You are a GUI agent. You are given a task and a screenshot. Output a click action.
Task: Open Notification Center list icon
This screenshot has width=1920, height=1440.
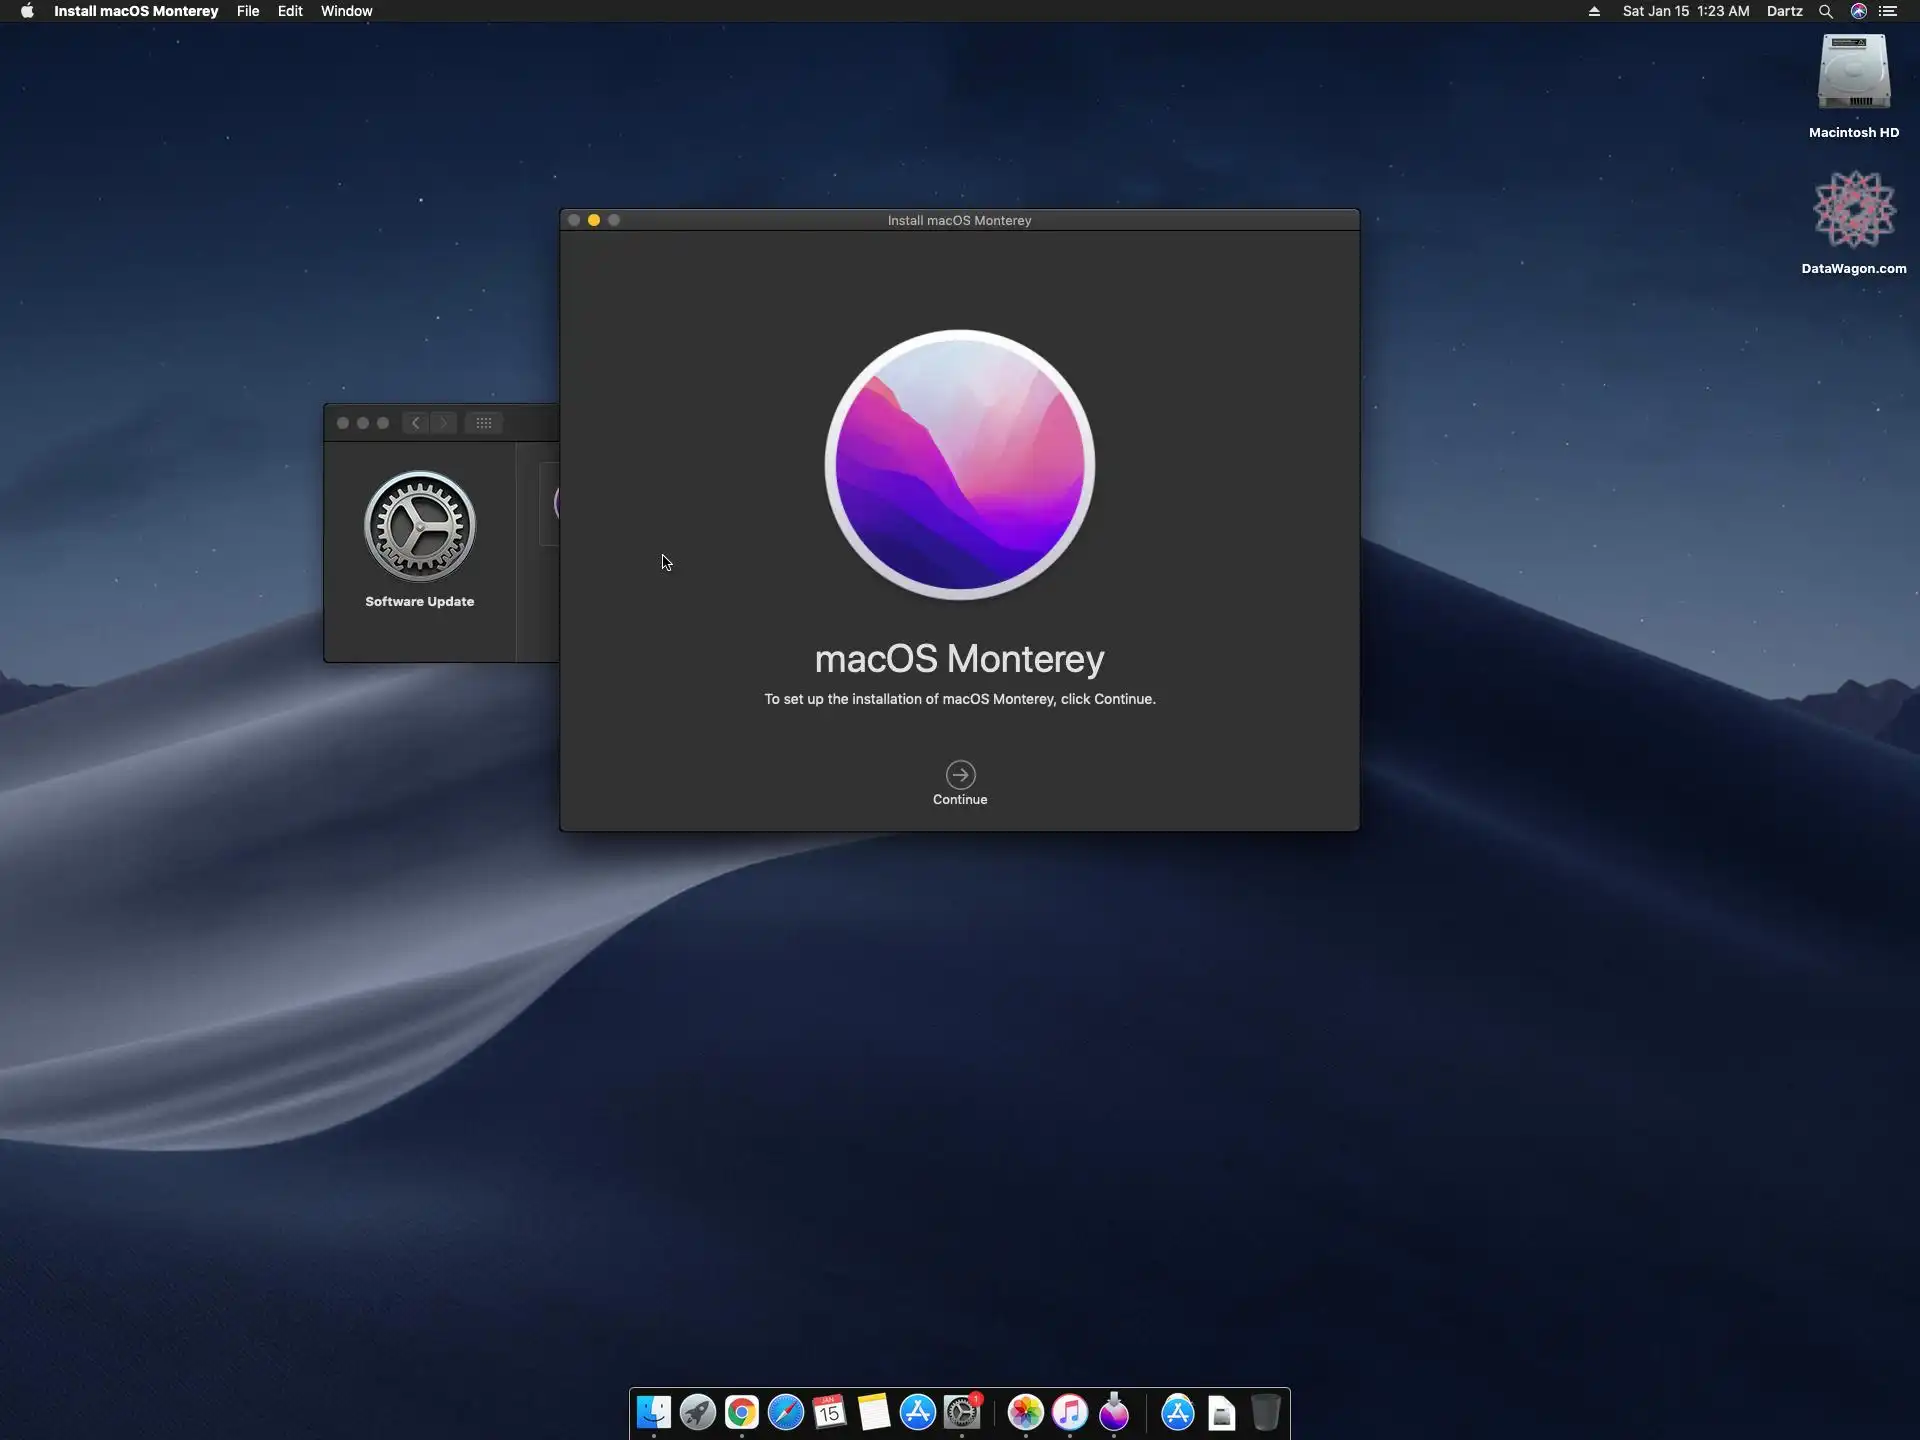[1888, 11]
